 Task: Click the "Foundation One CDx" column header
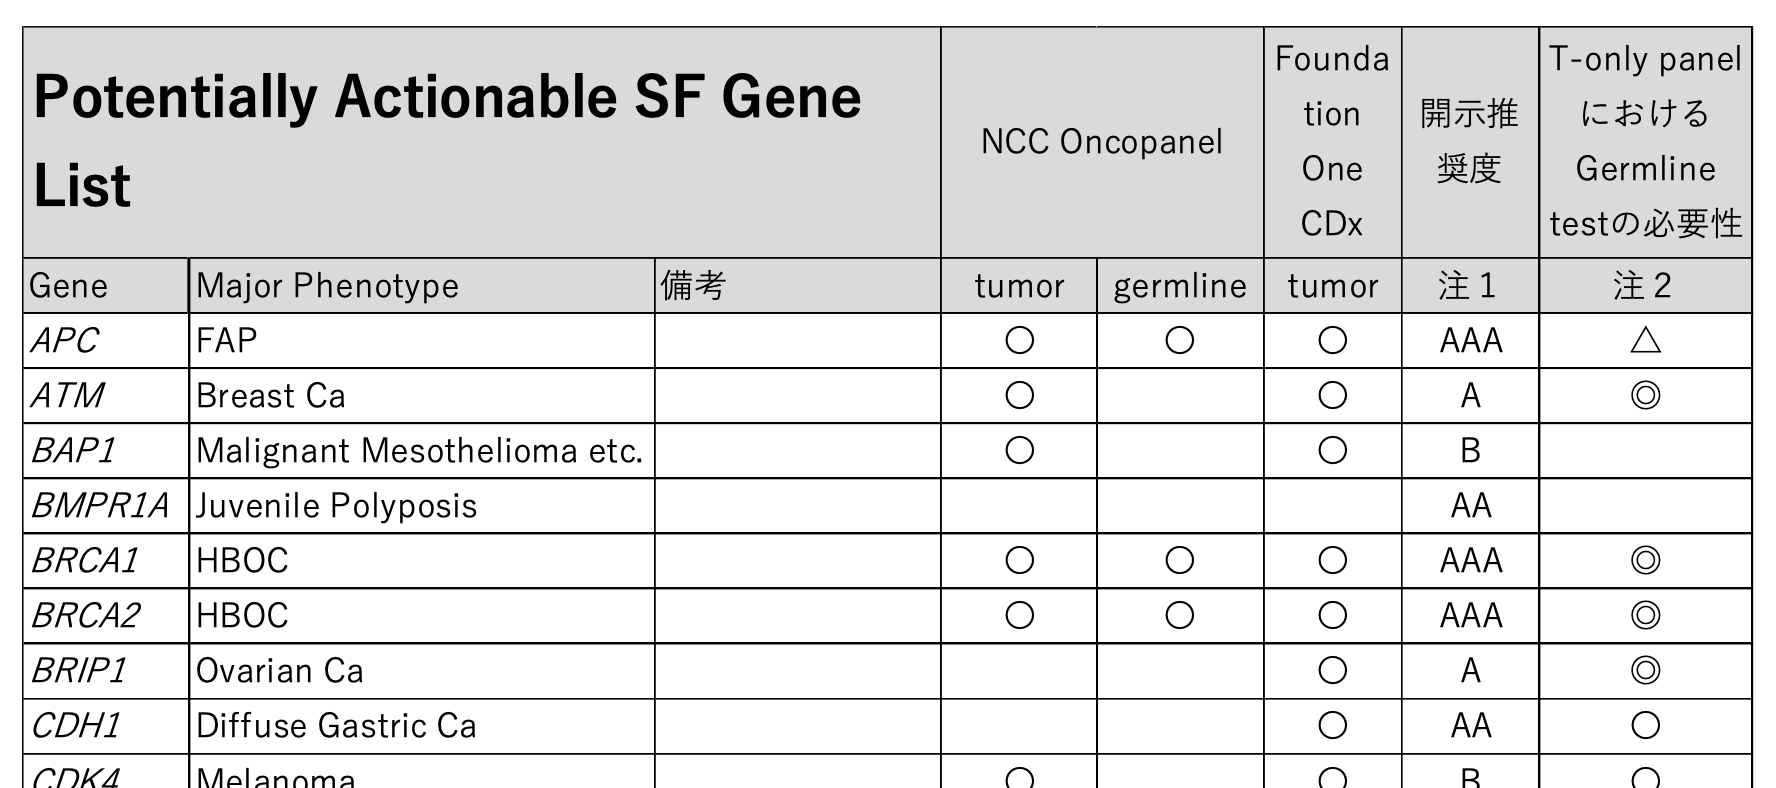[x=1332, y=142]
